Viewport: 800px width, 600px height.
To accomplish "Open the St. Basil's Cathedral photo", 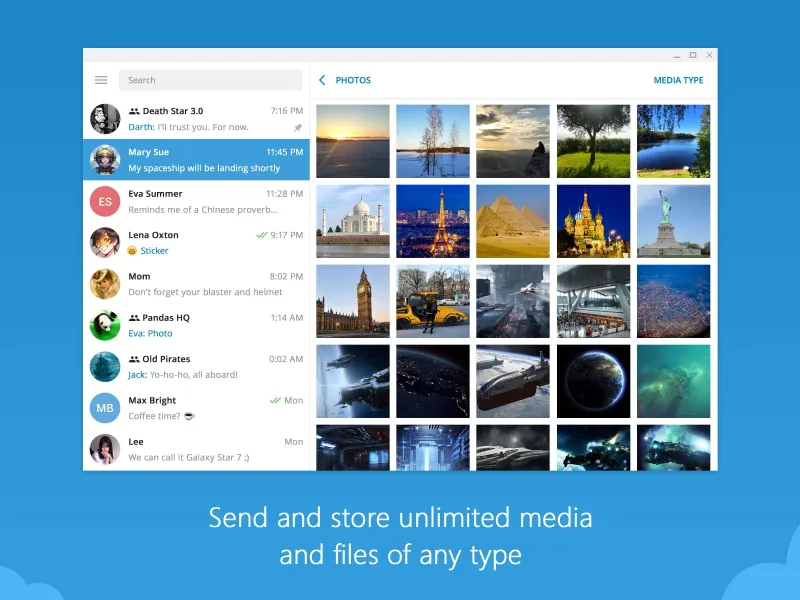I will pos(593,221).
